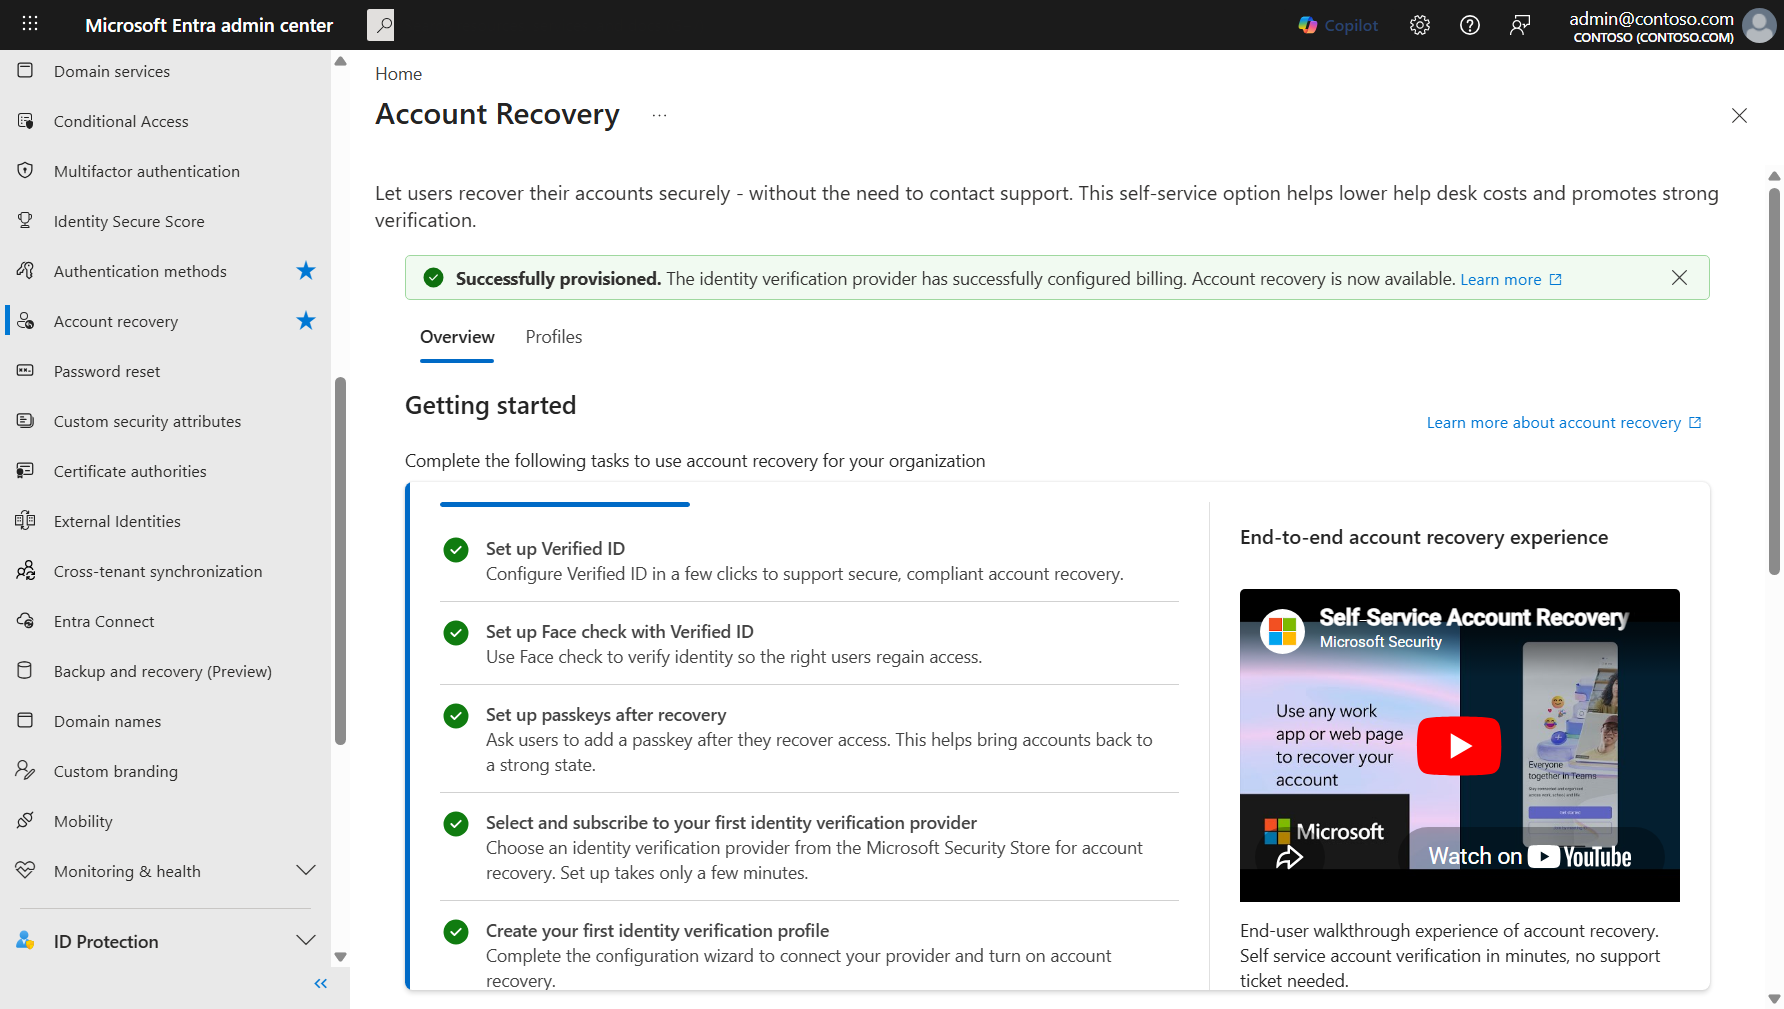
Task: Select the Set up Verified ID task
Action: coord(809,561)
